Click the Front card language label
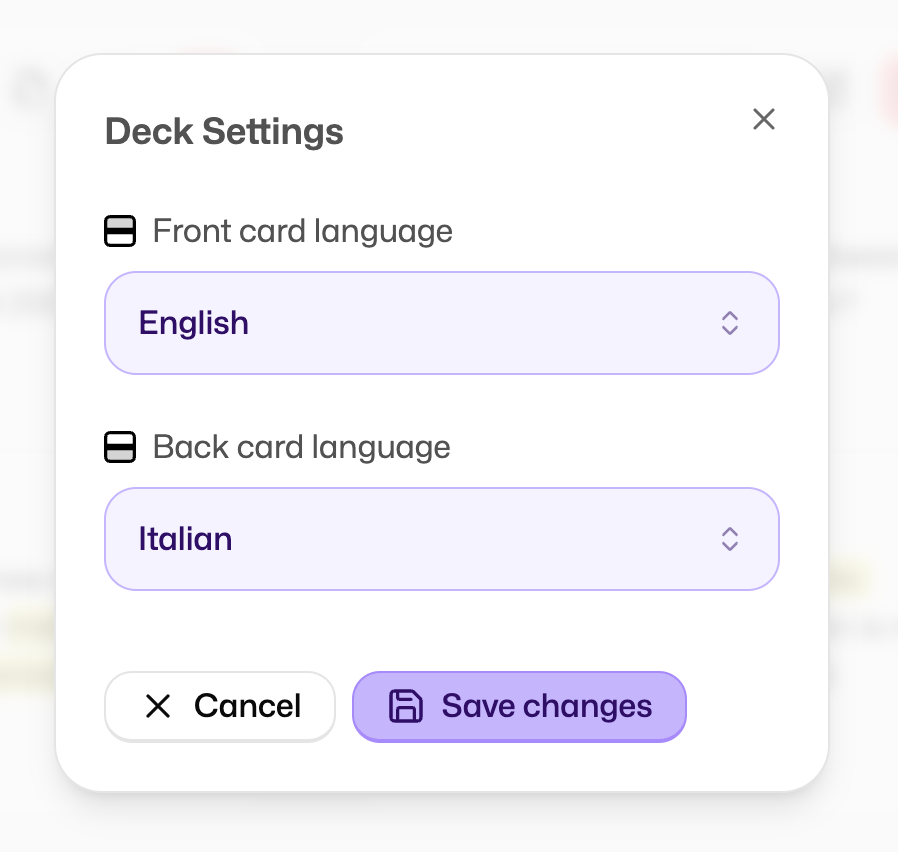898x852 pixels. [302, 232]
